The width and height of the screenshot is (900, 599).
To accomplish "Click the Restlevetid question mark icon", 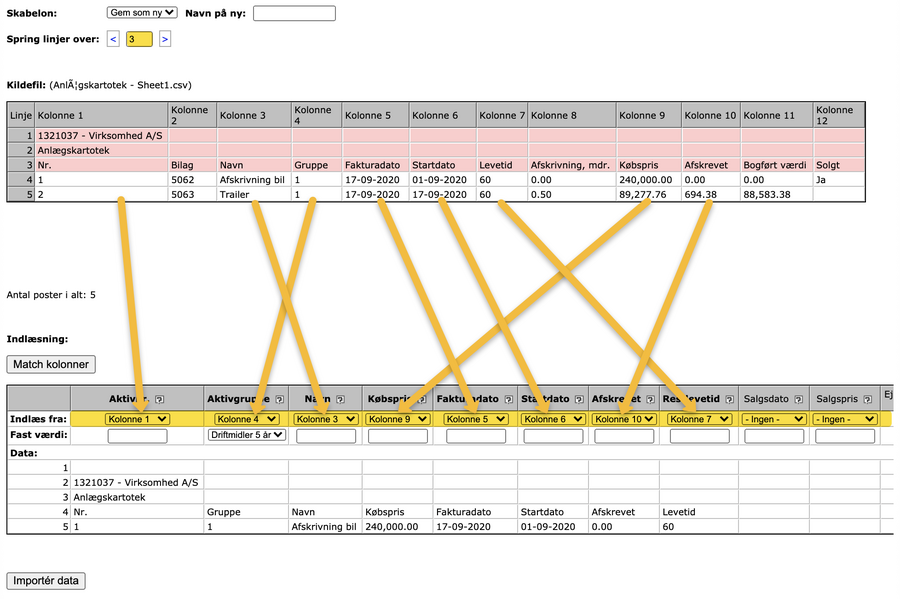I will (729, 398).
